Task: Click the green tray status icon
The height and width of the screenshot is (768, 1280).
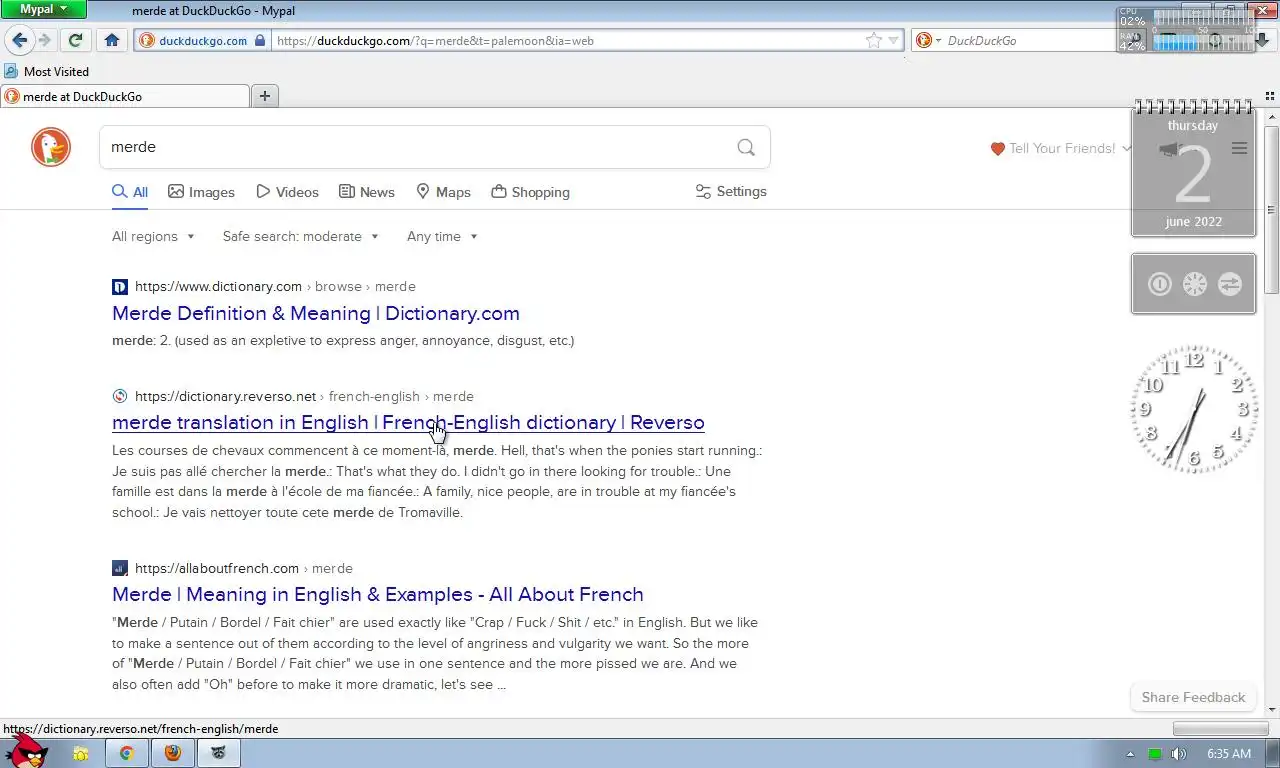Action: point(1155,754)
